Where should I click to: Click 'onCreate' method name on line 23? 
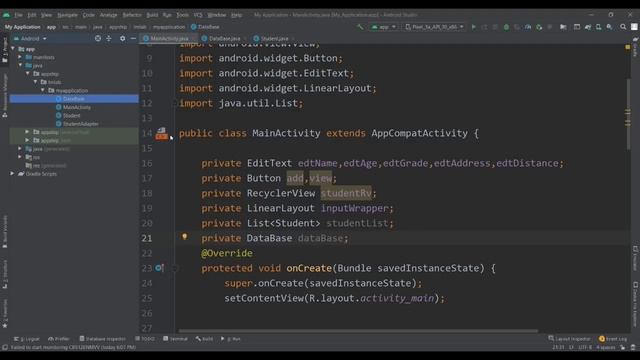[x=309, y=268]
